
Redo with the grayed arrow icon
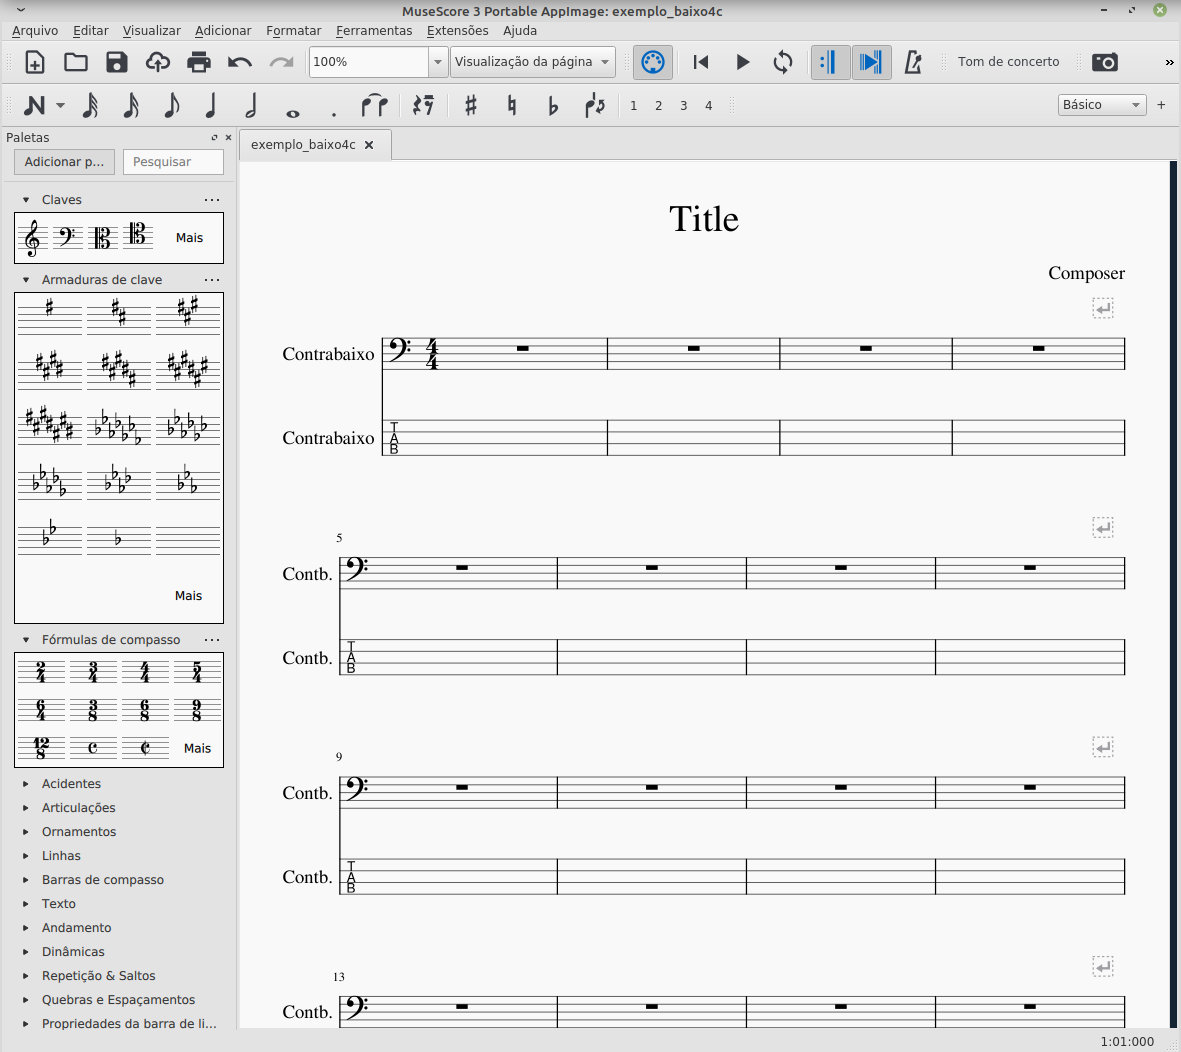pos(281,62)
